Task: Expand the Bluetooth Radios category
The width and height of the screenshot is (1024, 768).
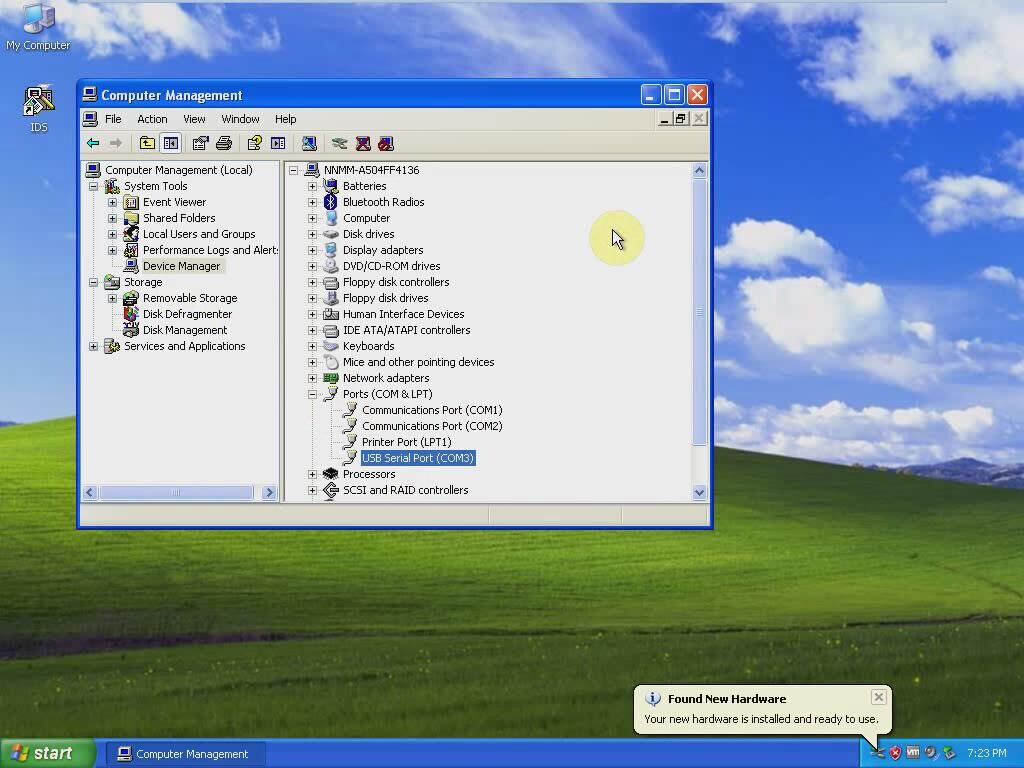Action: 312,202
